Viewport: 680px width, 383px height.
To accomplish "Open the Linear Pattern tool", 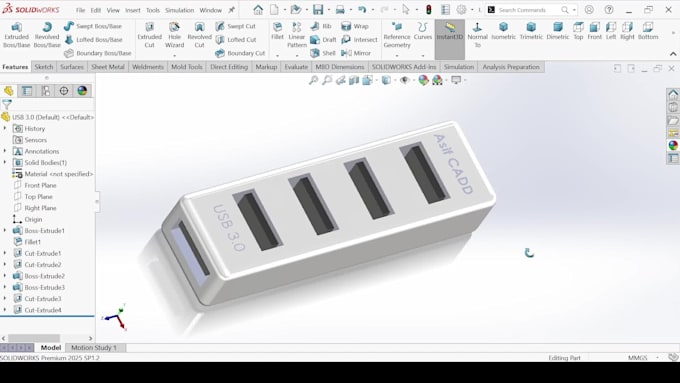I will click(x=297, y=35).
